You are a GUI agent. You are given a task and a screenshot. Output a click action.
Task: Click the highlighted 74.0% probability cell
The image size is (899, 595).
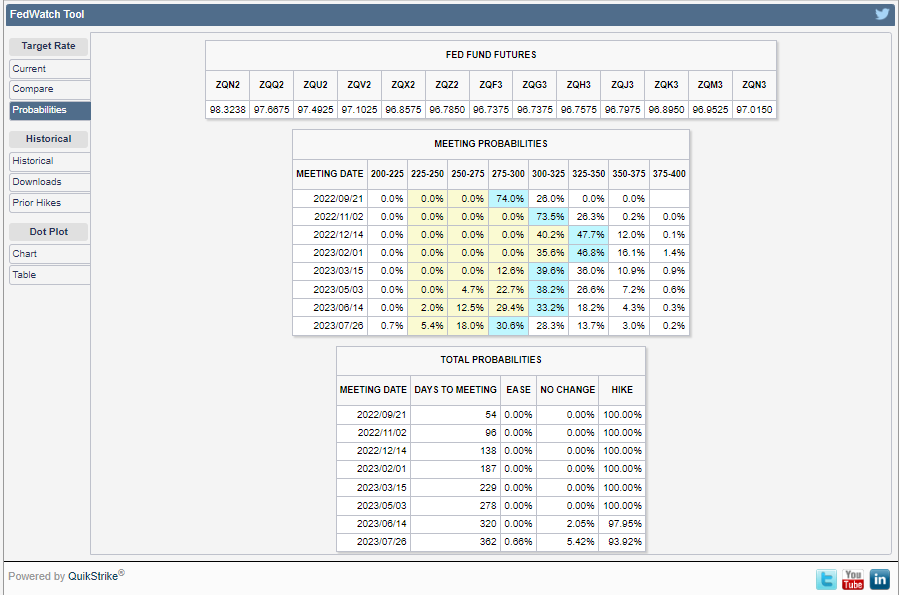pyautogui.click(x=508, y=199)
